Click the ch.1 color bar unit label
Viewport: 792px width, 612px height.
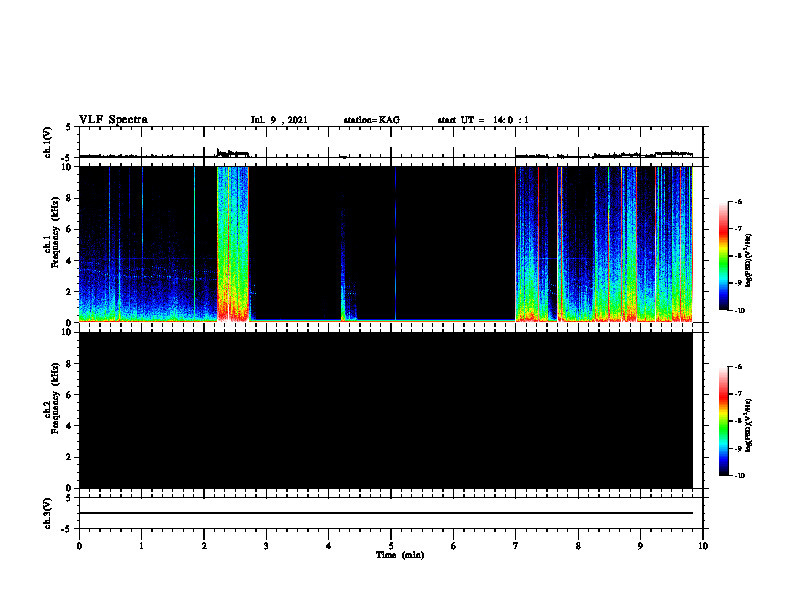[749, 260]
